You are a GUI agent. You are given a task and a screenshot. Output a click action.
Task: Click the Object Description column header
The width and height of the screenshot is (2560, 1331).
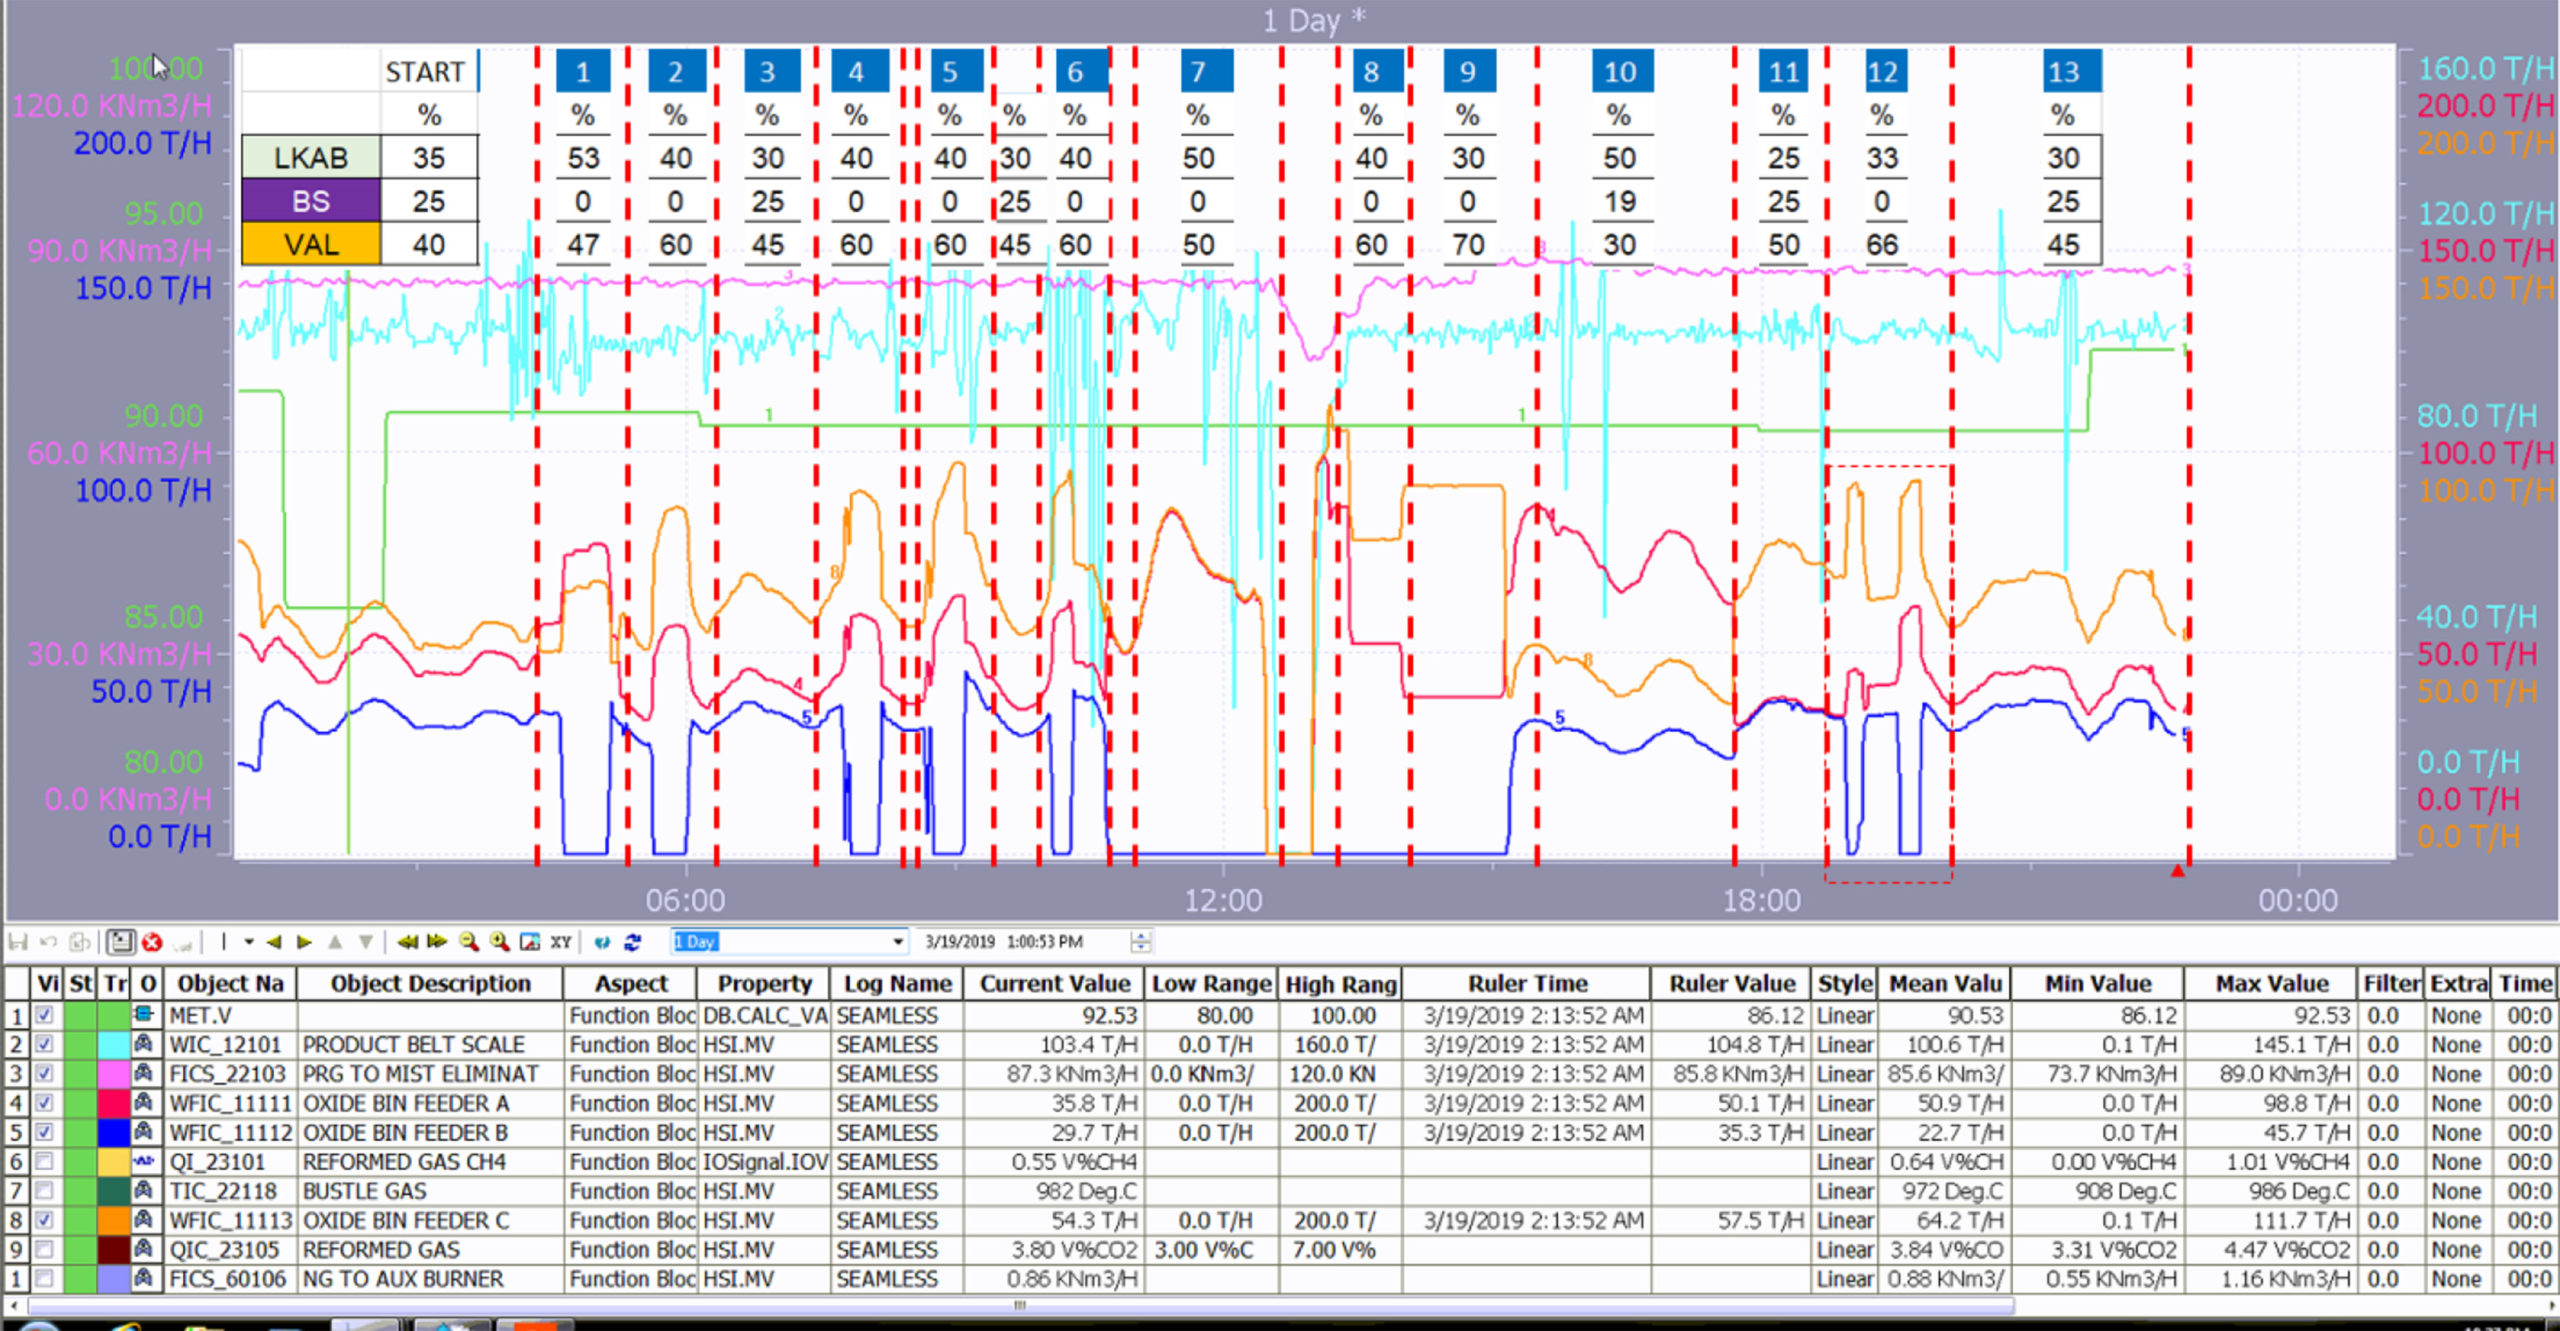point(431,984)
